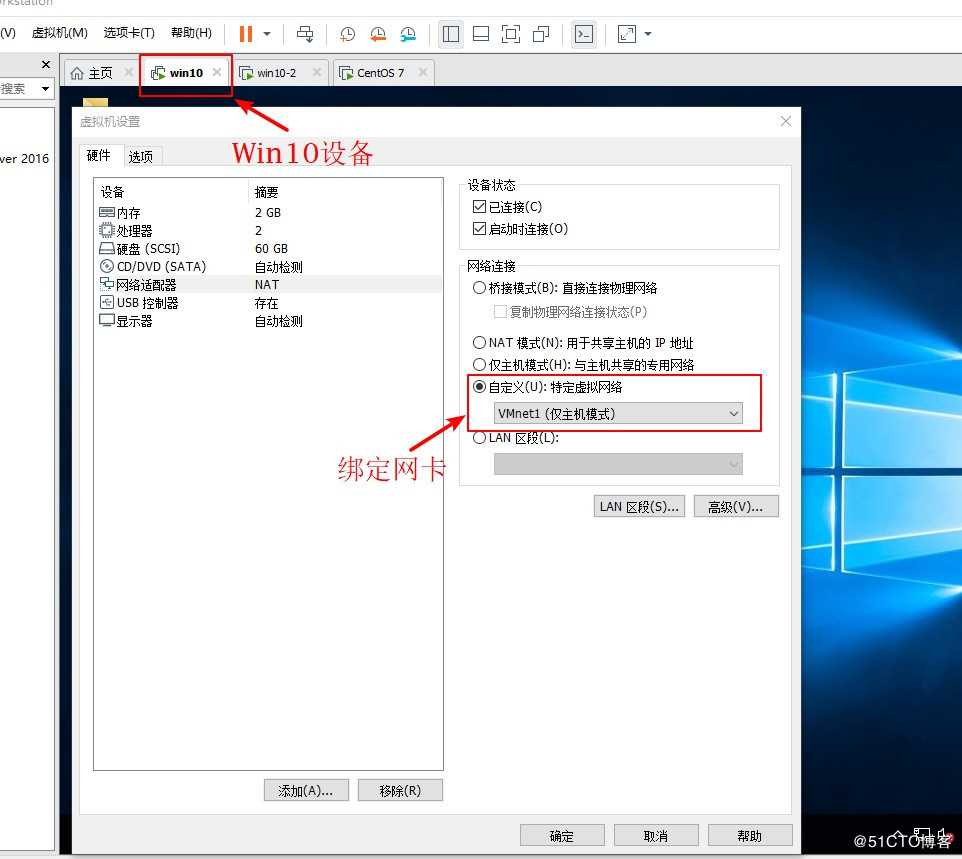This screenshot has height=859, width=962.
Task: Click the 显示器 monitor icon
Action: coord(107,320)
